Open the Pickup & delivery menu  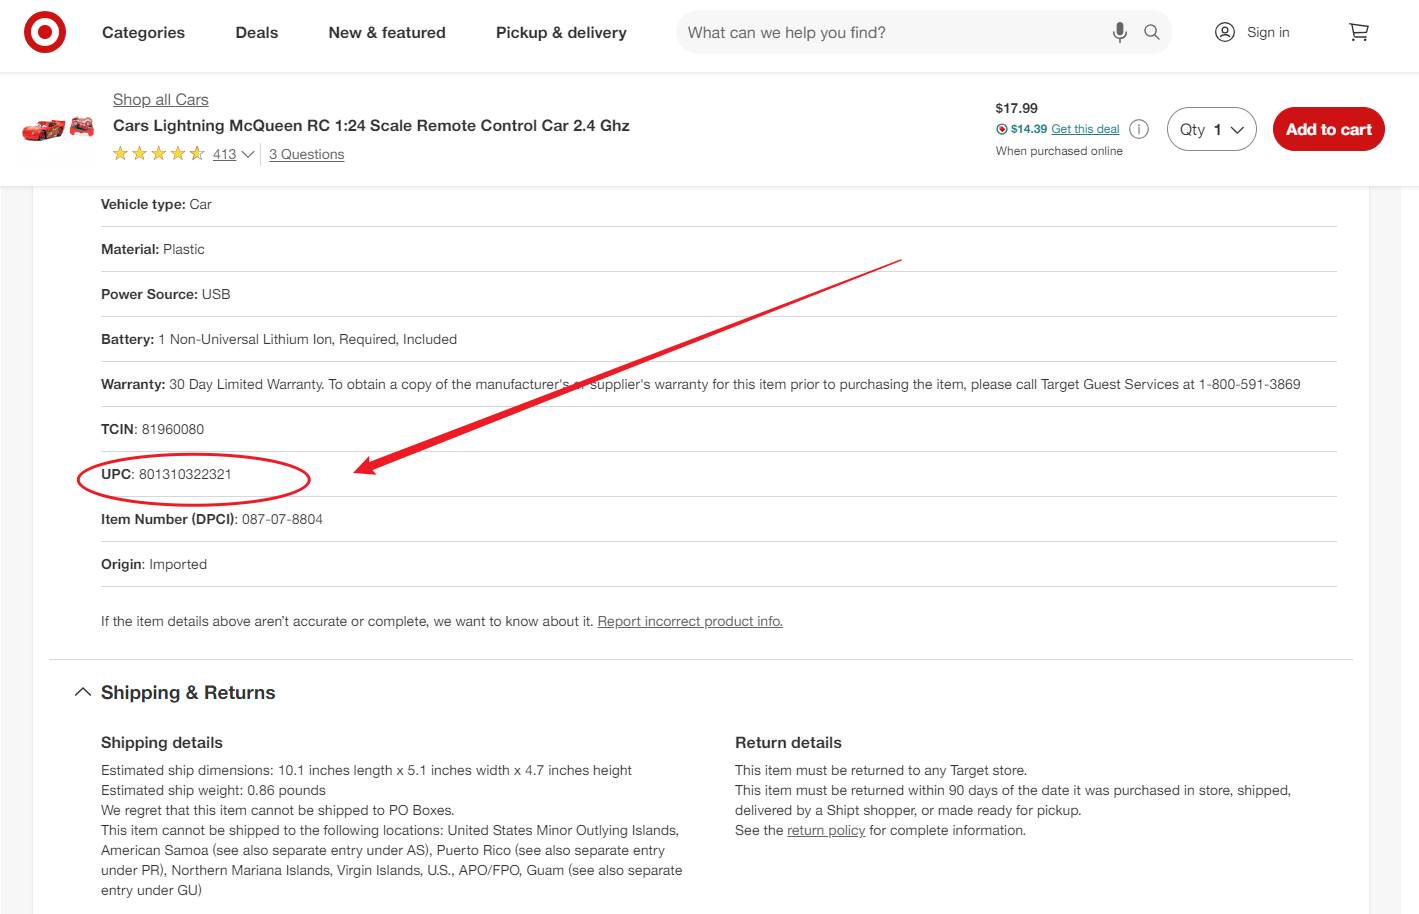click(x=561, y=32)
